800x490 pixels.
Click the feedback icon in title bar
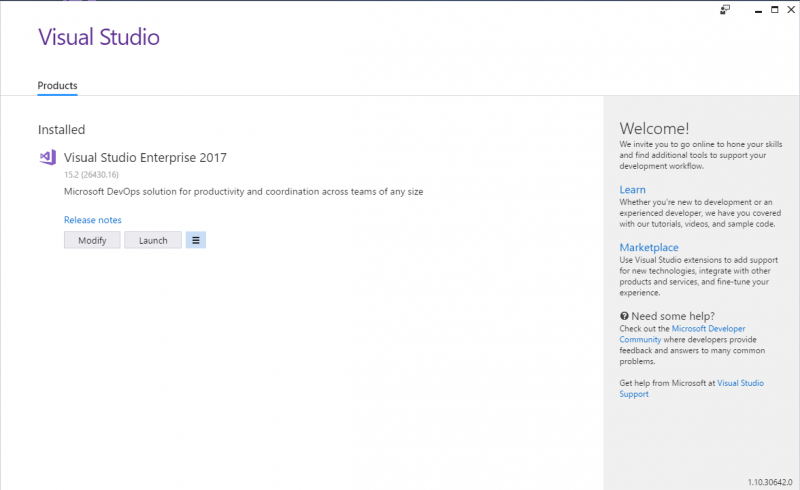pos(725,10)
